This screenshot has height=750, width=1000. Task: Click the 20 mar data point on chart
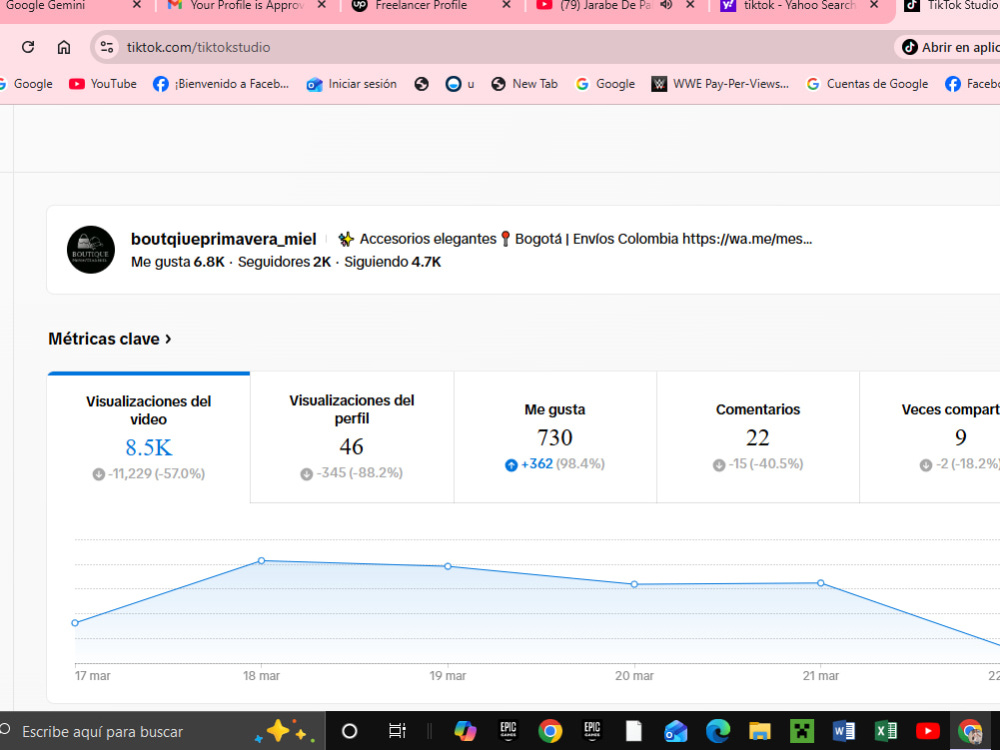[x=634, y=584]
